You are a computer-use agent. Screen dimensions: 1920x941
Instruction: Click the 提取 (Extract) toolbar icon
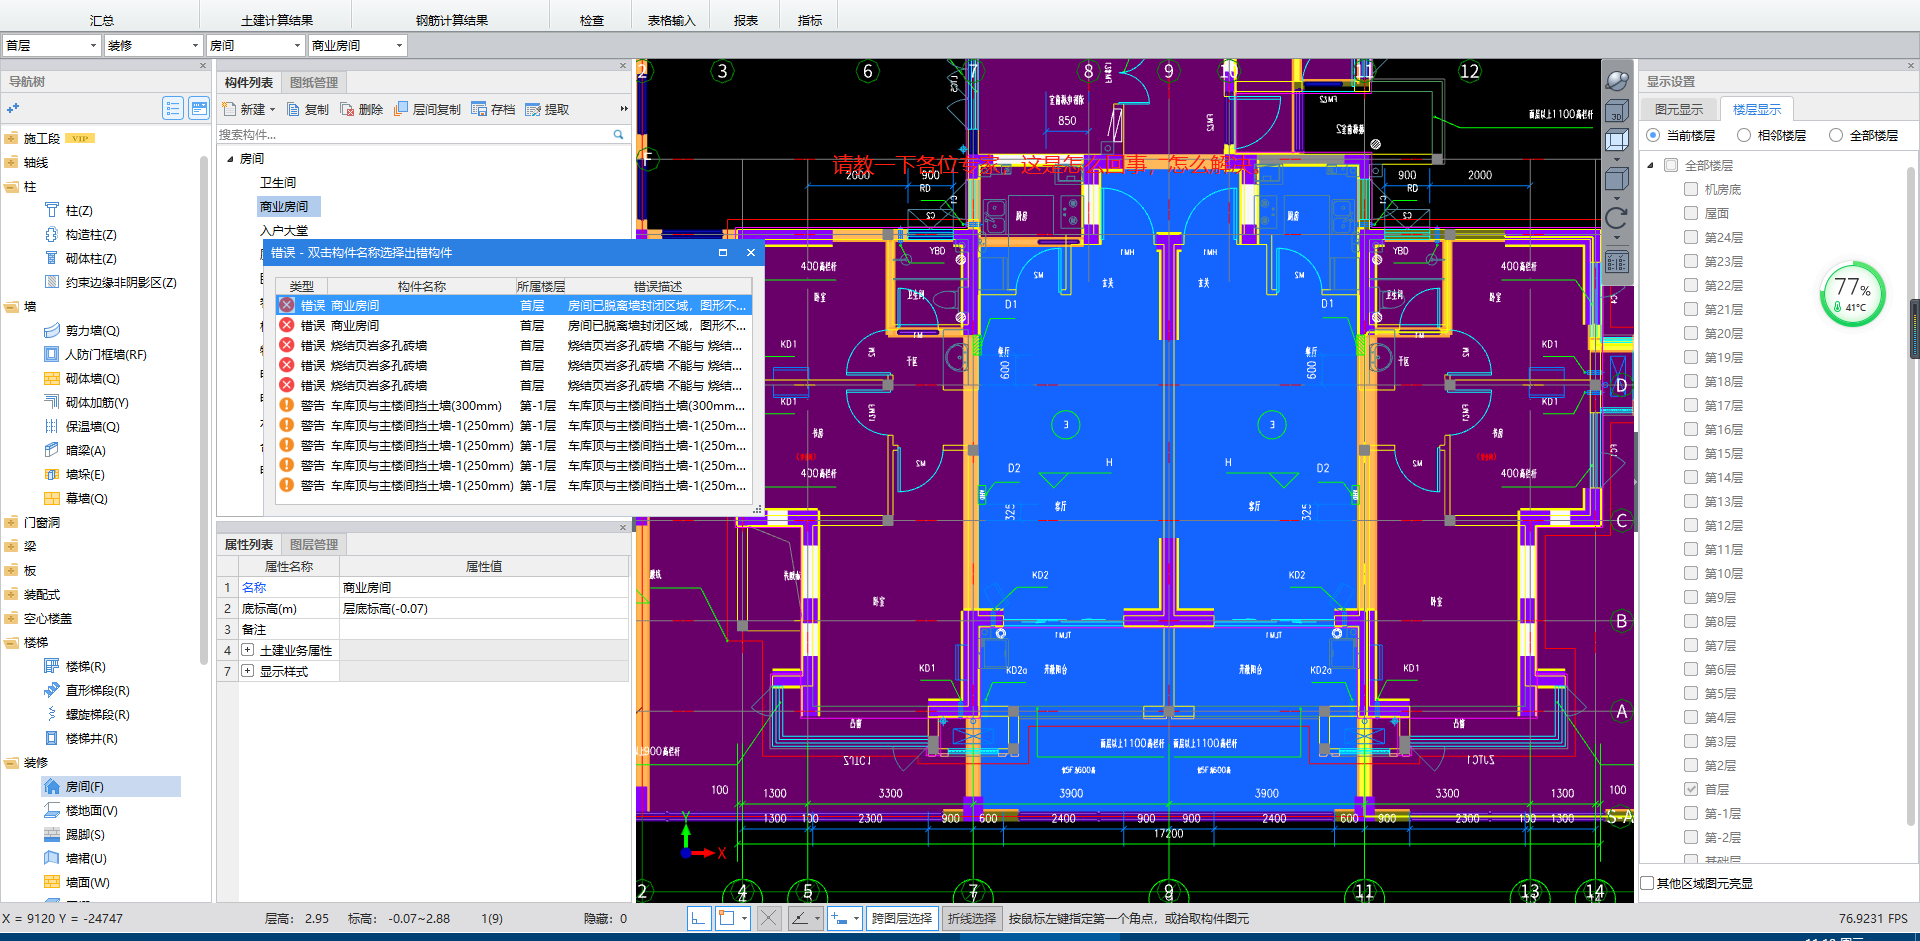[533, 109]
